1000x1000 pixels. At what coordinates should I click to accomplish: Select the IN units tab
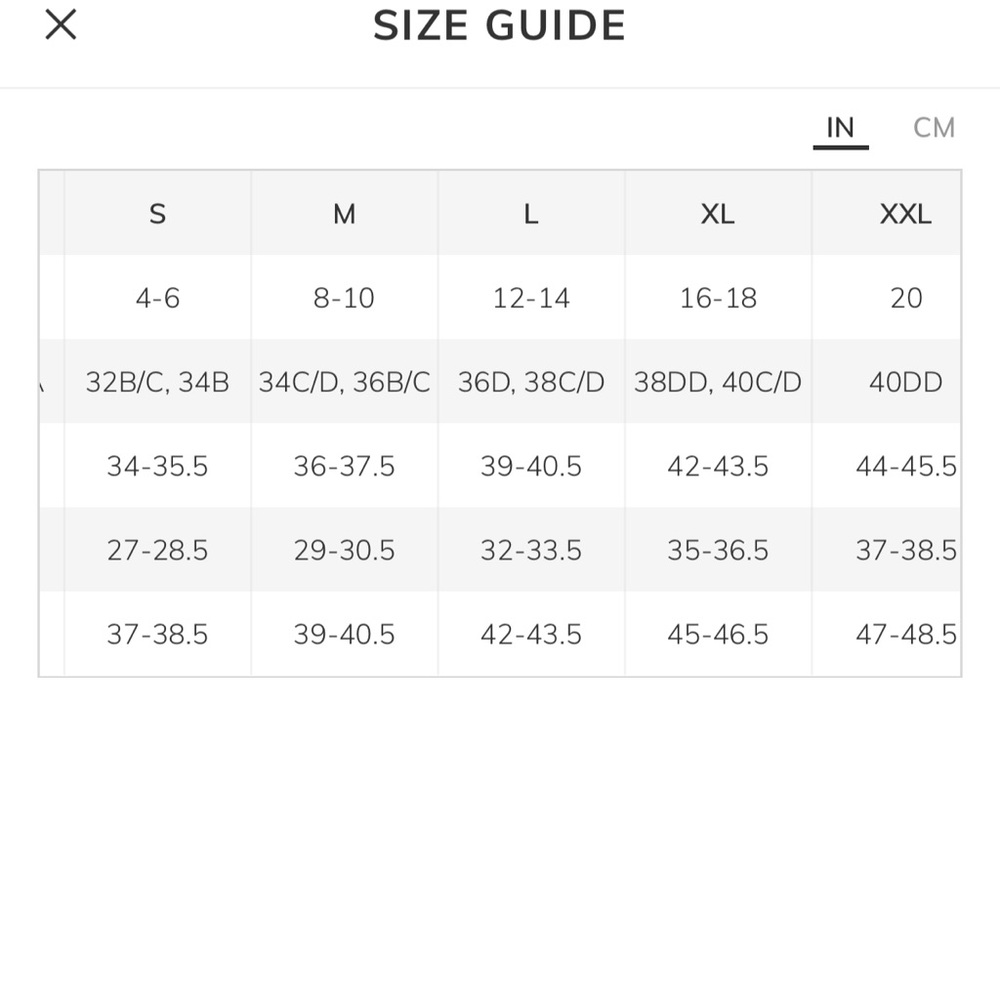841,128
